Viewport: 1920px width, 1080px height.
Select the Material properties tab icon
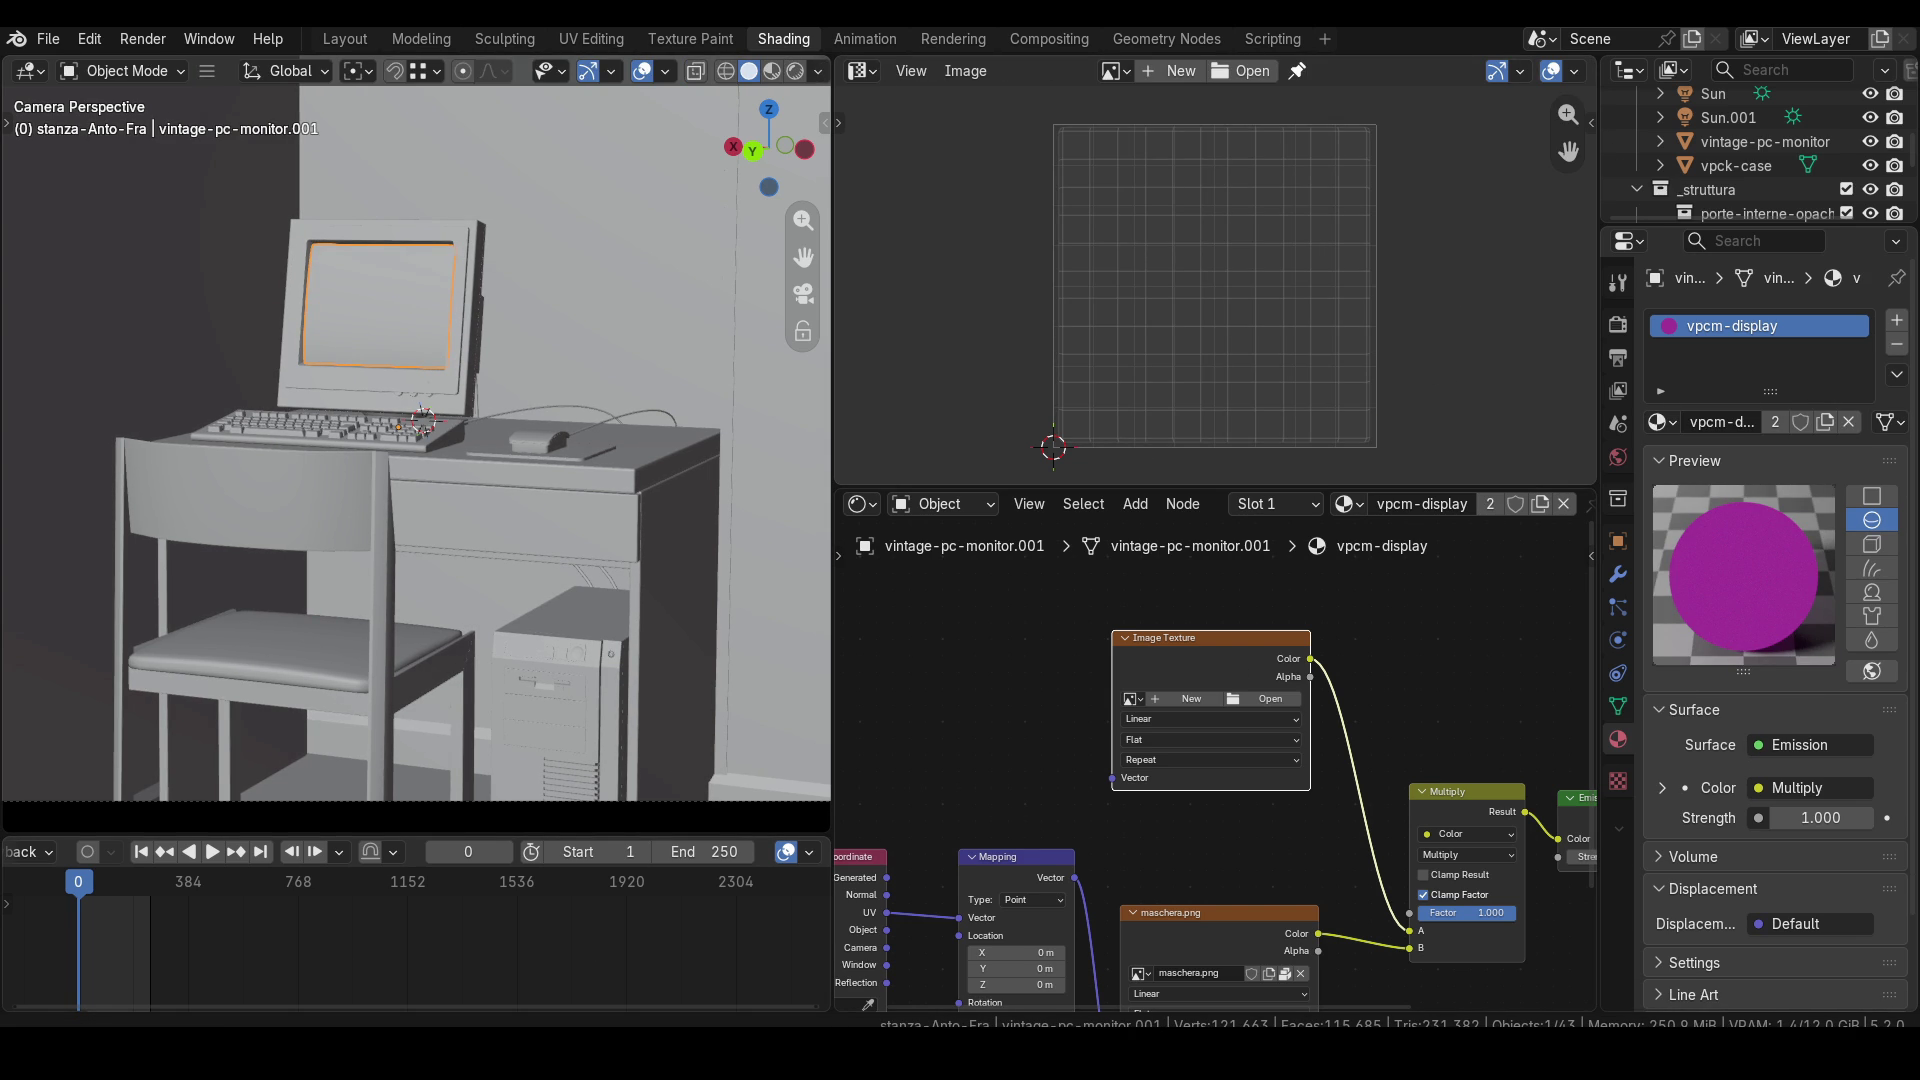tap(1618, 739)
